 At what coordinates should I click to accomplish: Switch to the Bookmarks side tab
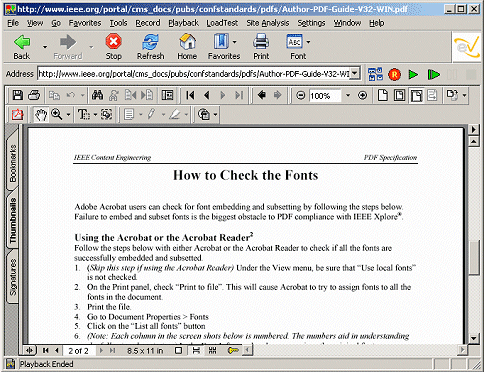click(x=12, y=162)
